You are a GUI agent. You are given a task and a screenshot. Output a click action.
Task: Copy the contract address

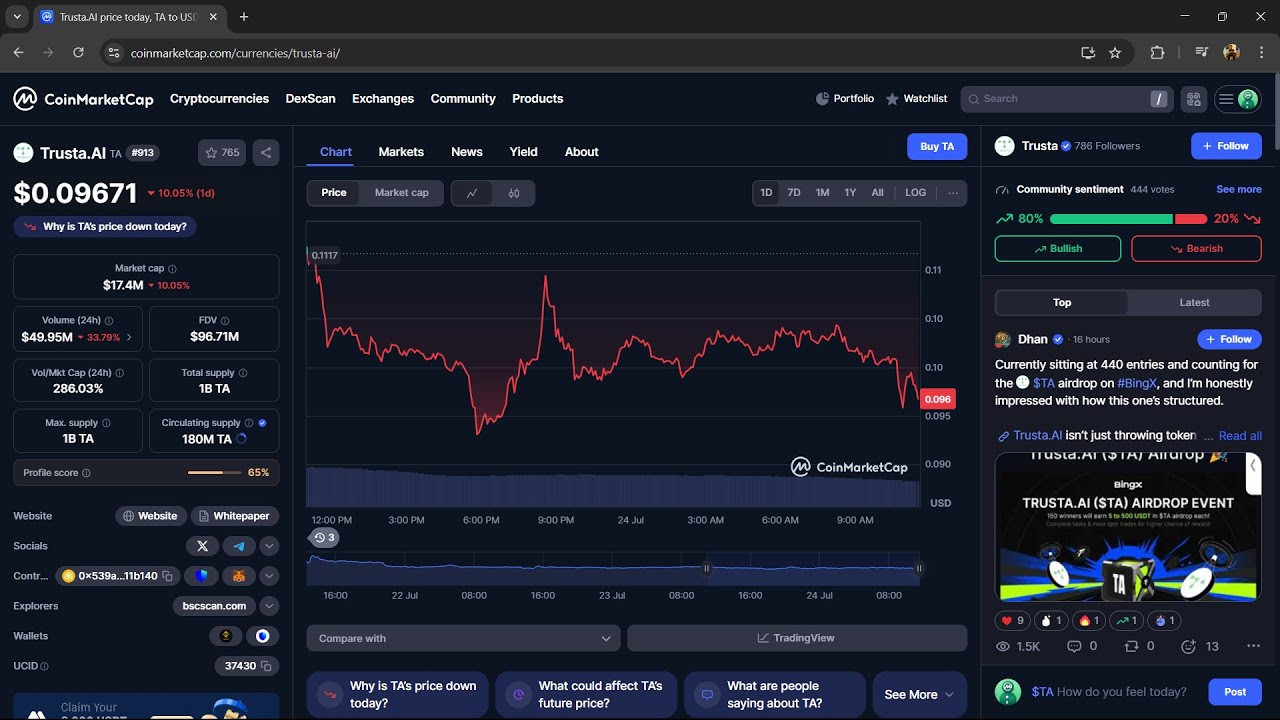[168, 576]
